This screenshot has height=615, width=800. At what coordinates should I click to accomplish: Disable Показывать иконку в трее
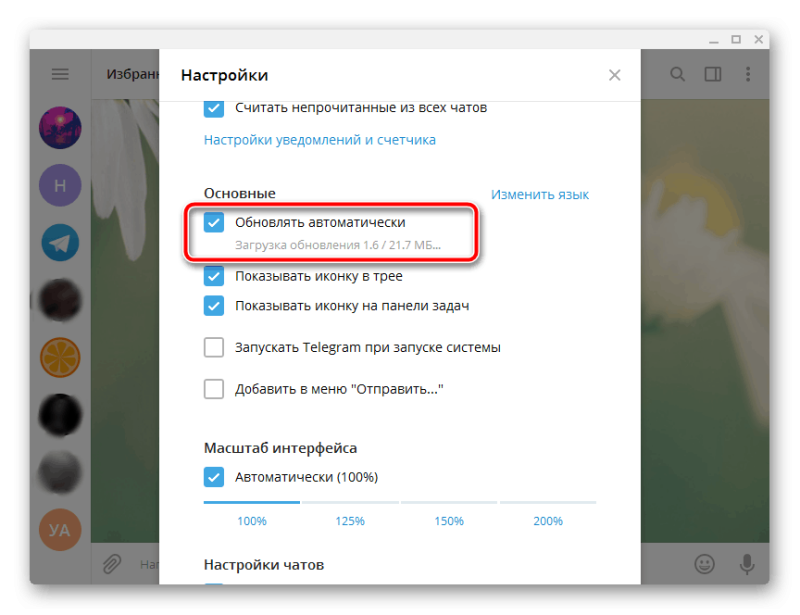point(214,276)
